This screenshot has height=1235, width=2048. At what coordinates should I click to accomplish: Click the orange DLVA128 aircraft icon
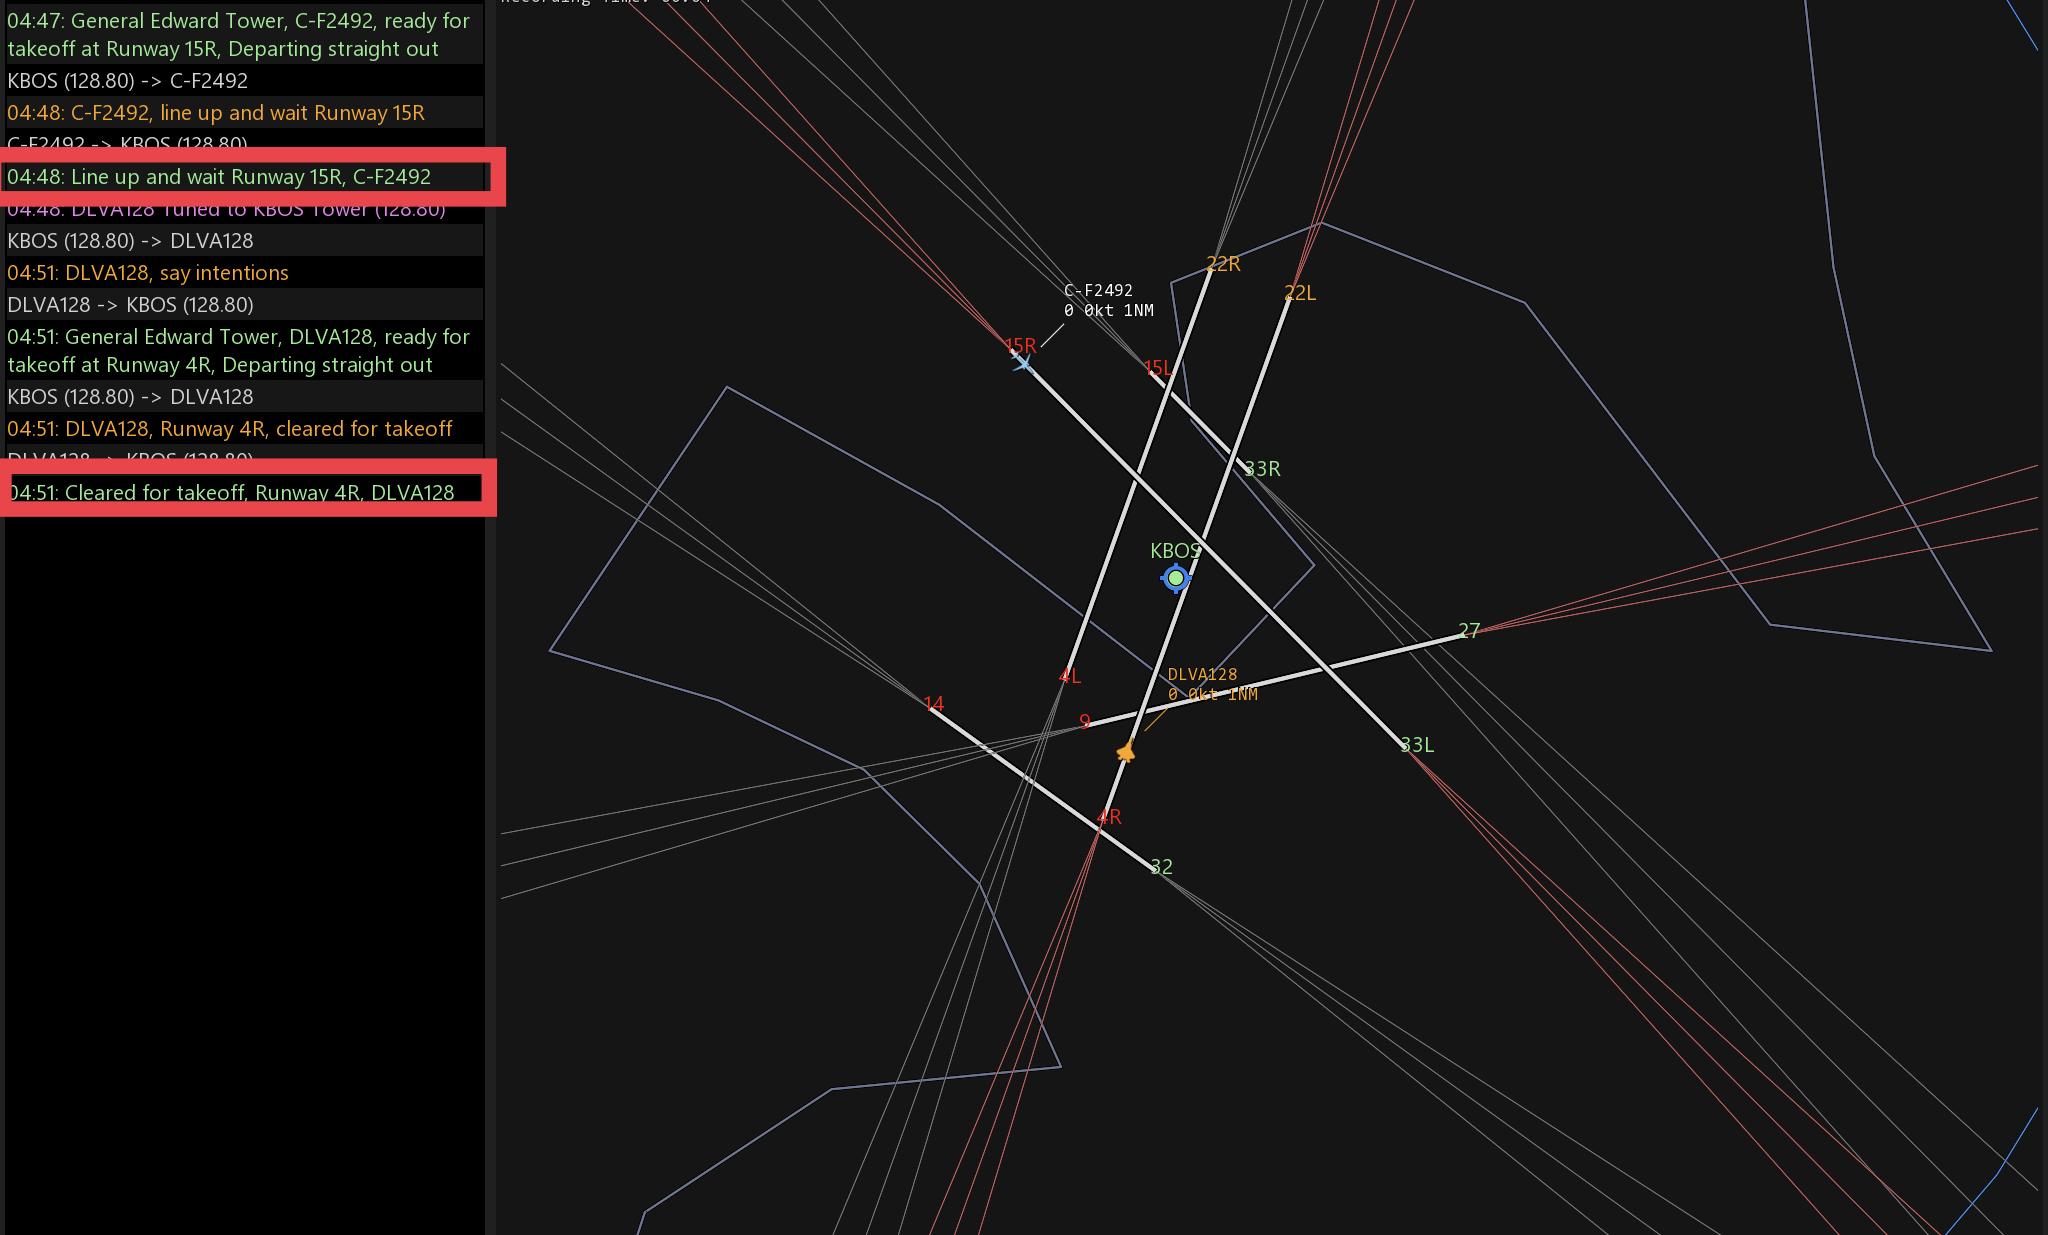click(1126, 752)
